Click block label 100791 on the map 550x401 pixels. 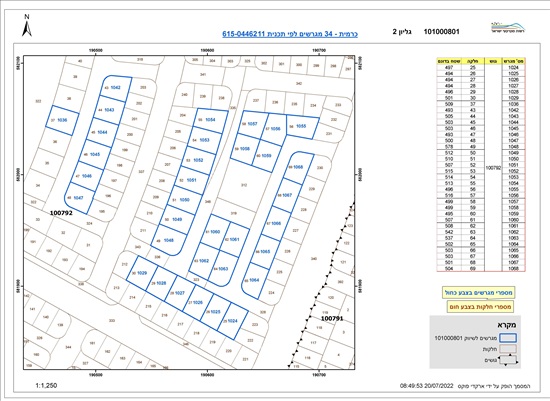tap(332, 319)
